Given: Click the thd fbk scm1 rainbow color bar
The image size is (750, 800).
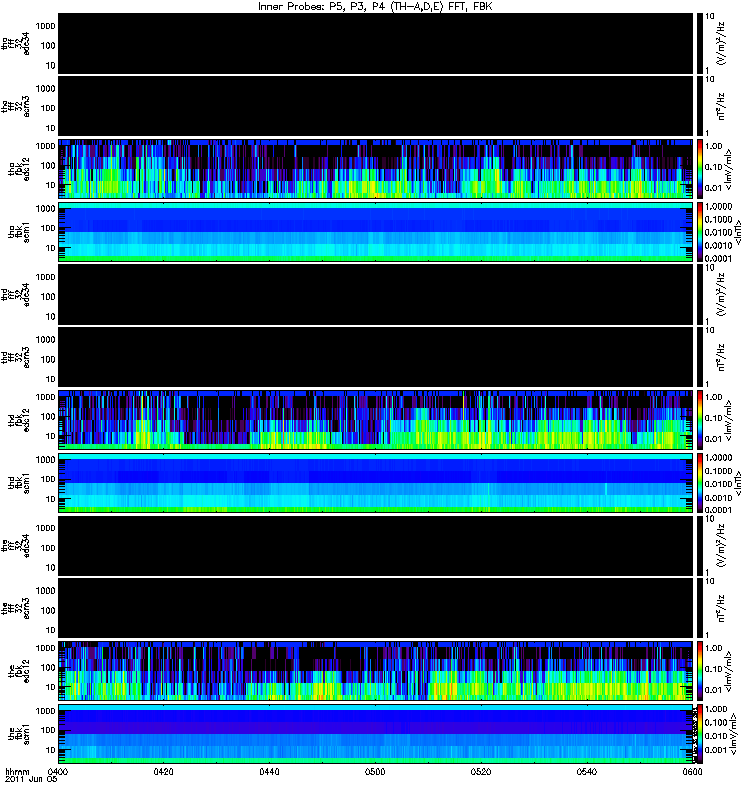Looking at the screenshot, I should tap(699, 483).
